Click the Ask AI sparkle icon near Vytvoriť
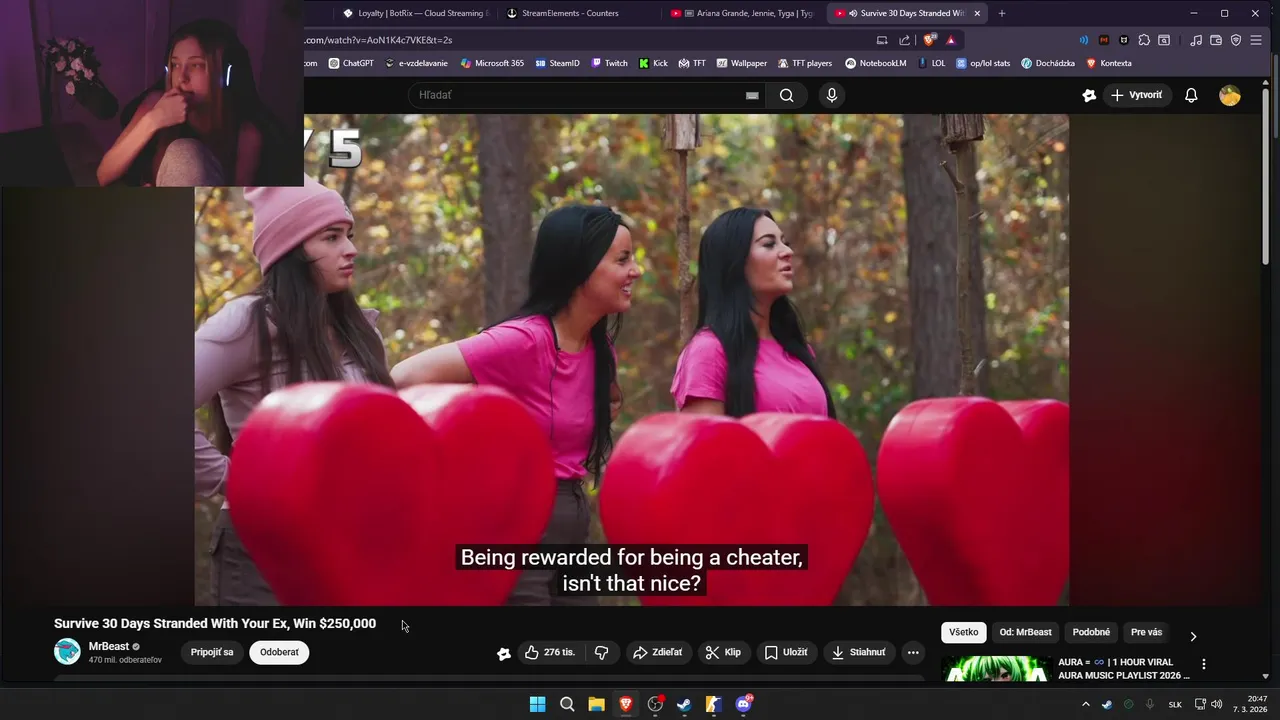Image resolution: width=1280 pixels, height=720 pixels. [x=1089, y=95]
